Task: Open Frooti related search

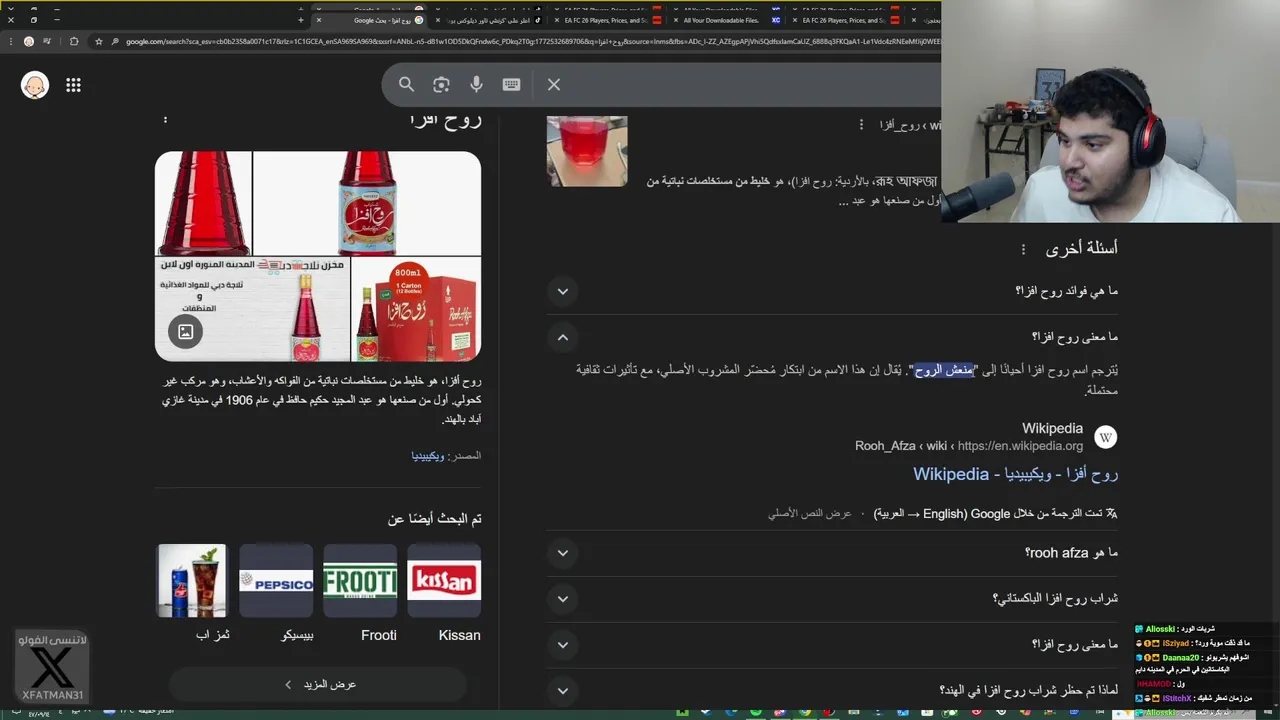Action: 378,635
